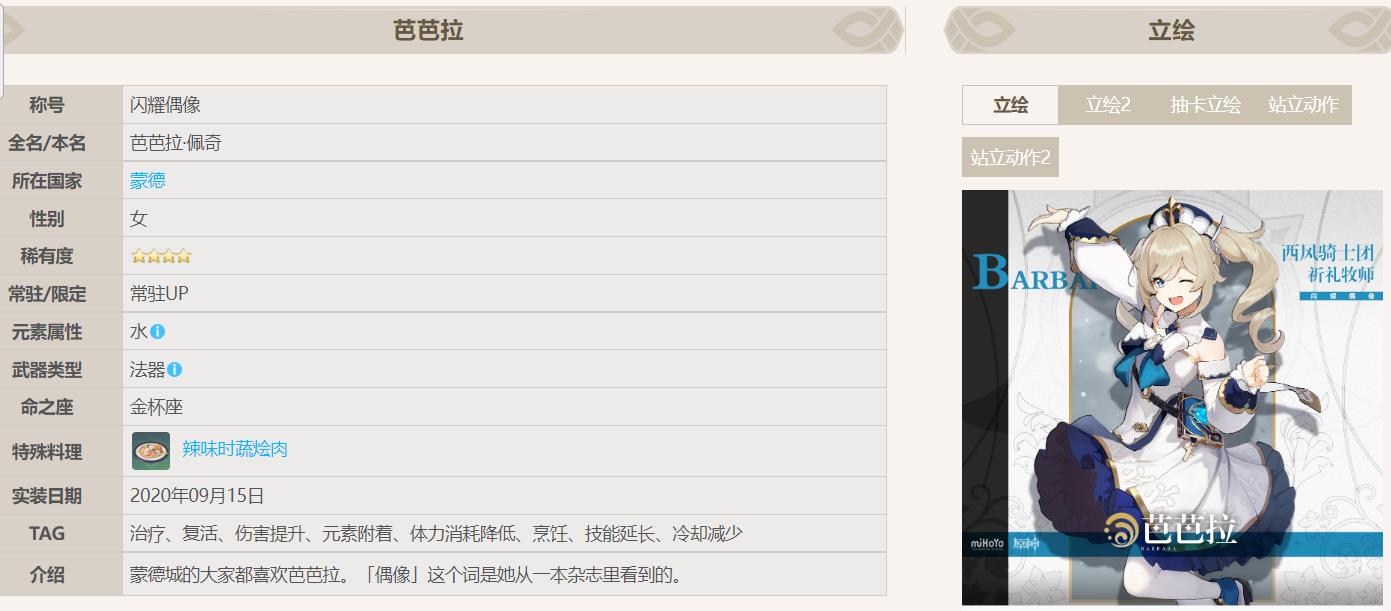The image size is (1391, 611).
Task: Click the 辣味时蔬烩肉 dish icon
Action: click(x=151, y=451)
